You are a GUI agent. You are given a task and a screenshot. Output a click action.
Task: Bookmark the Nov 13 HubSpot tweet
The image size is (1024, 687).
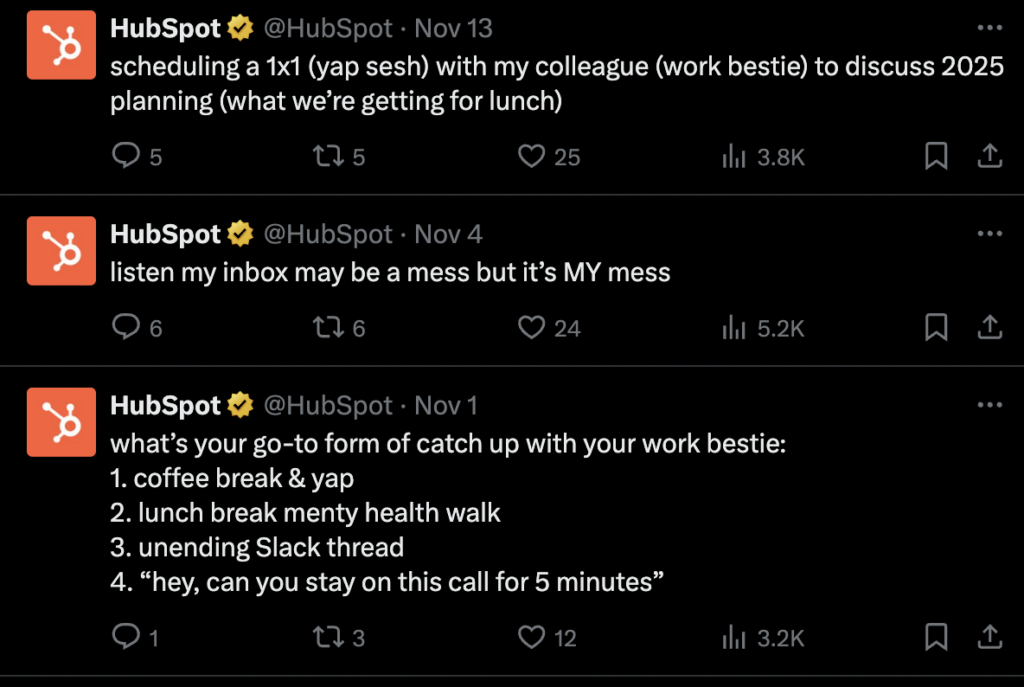point(936,157)
